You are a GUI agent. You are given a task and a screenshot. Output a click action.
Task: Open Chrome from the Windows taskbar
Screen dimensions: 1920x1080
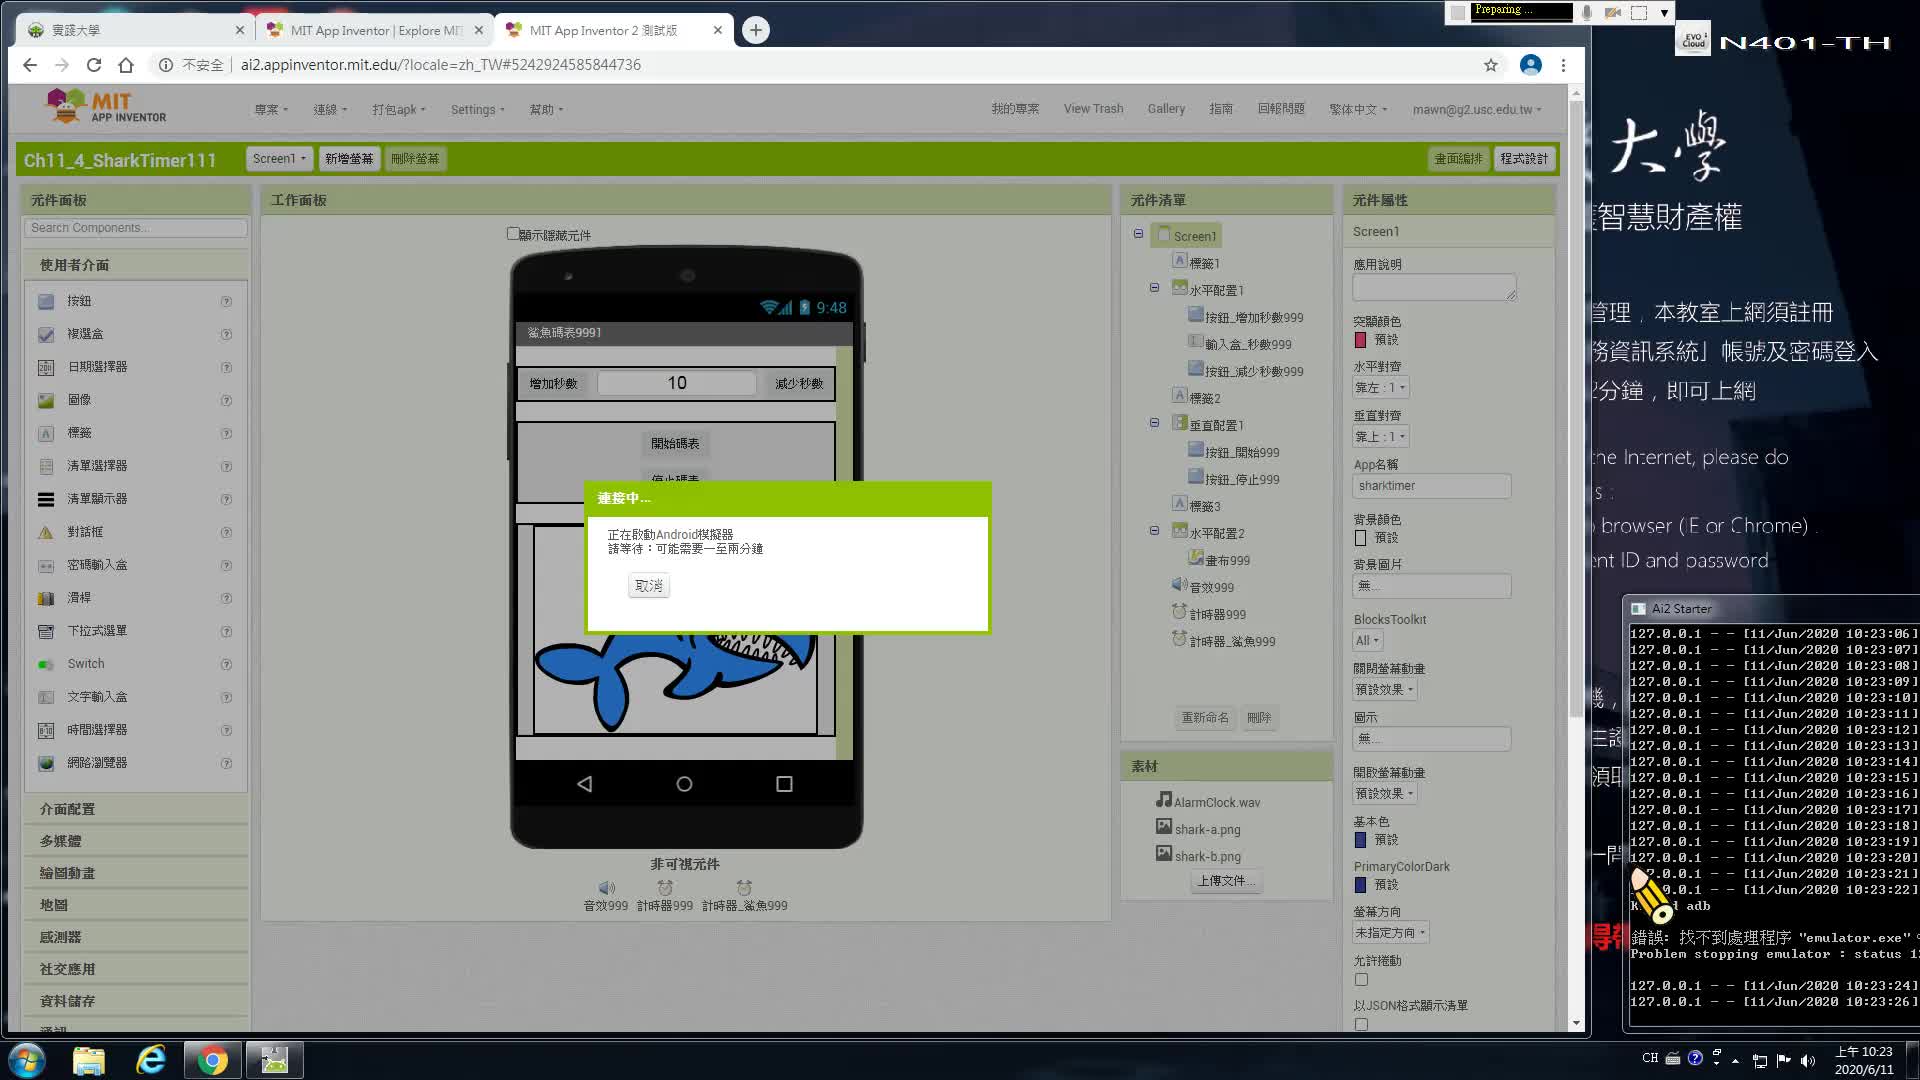212,1060
